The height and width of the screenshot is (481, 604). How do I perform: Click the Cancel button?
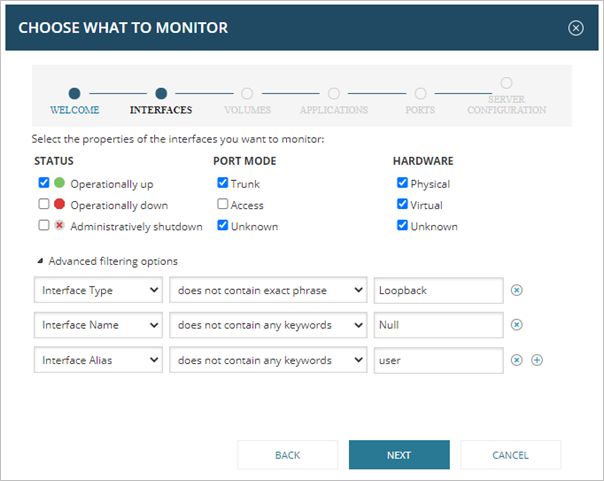(510, 455)
